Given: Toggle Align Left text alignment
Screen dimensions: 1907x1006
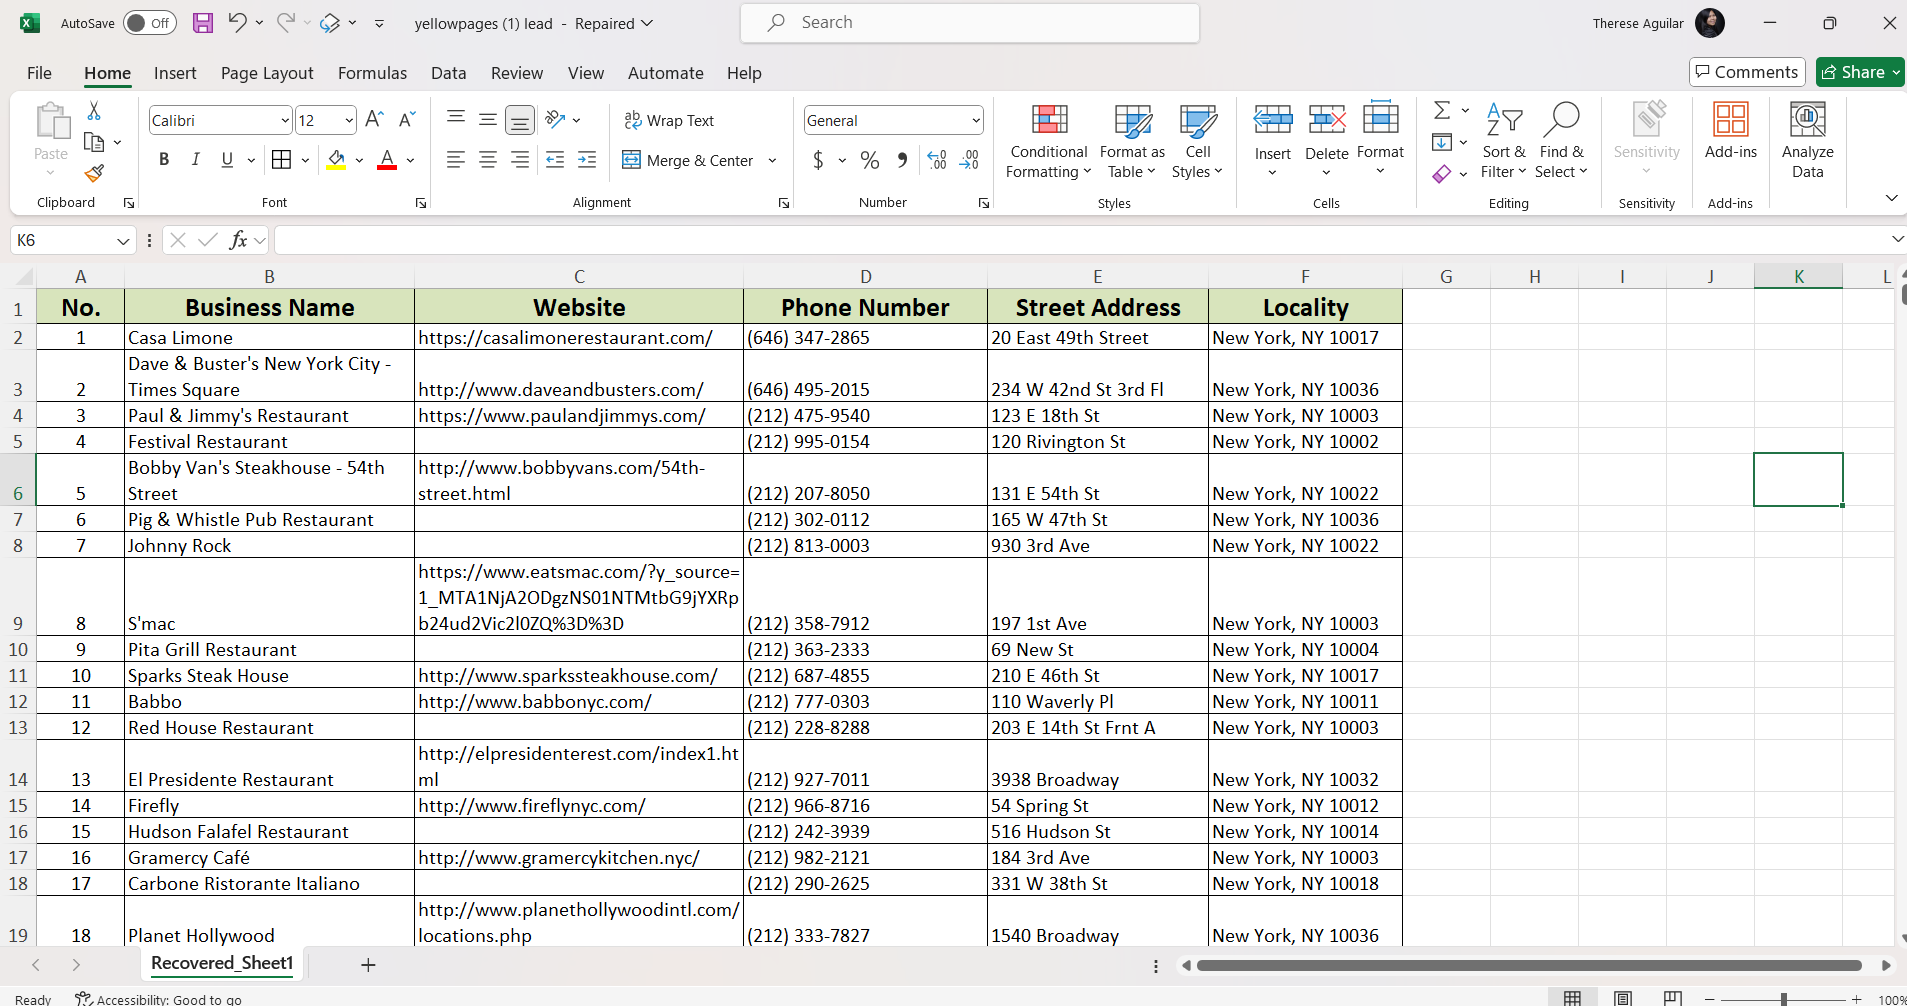Looking at the screenshot, I should tap(456, 160).
